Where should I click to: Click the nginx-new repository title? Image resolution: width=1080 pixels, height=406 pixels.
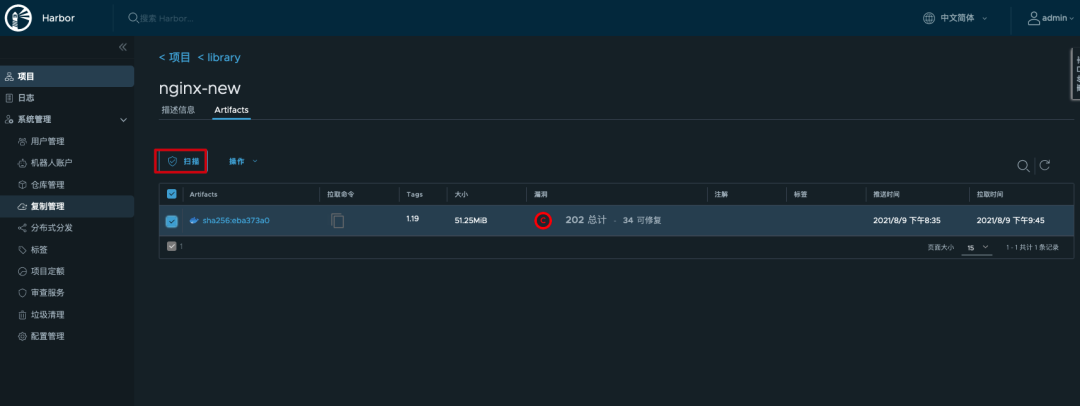[x=200, y=88]
